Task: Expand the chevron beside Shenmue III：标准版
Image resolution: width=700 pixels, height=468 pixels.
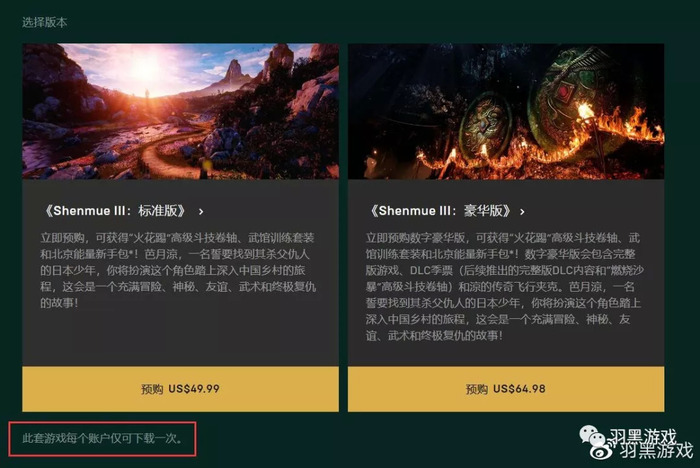Action: 201,212
